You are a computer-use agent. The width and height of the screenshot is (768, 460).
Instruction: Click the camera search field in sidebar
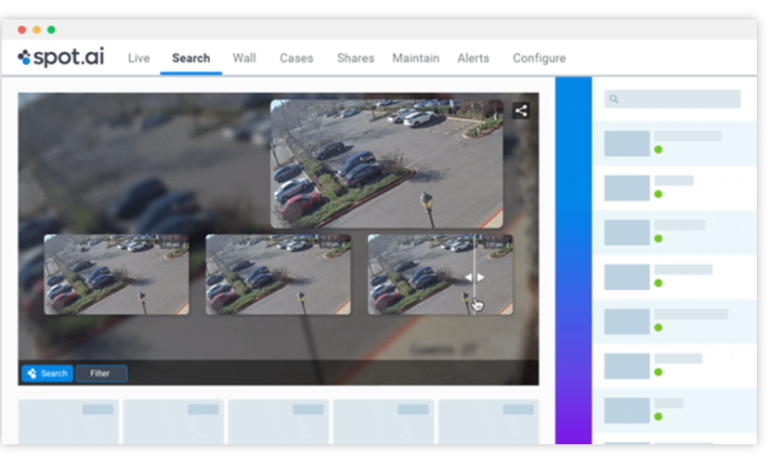673,100
